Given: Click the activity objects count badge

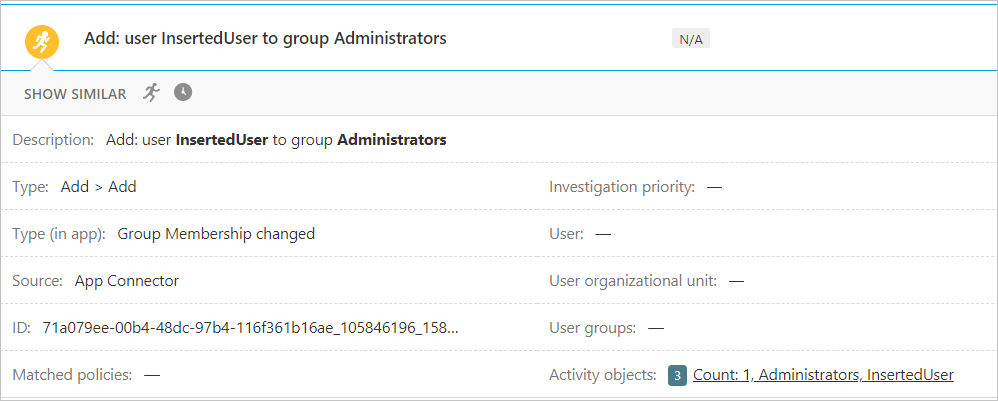Looking at the screenshot, I should 677,376.
